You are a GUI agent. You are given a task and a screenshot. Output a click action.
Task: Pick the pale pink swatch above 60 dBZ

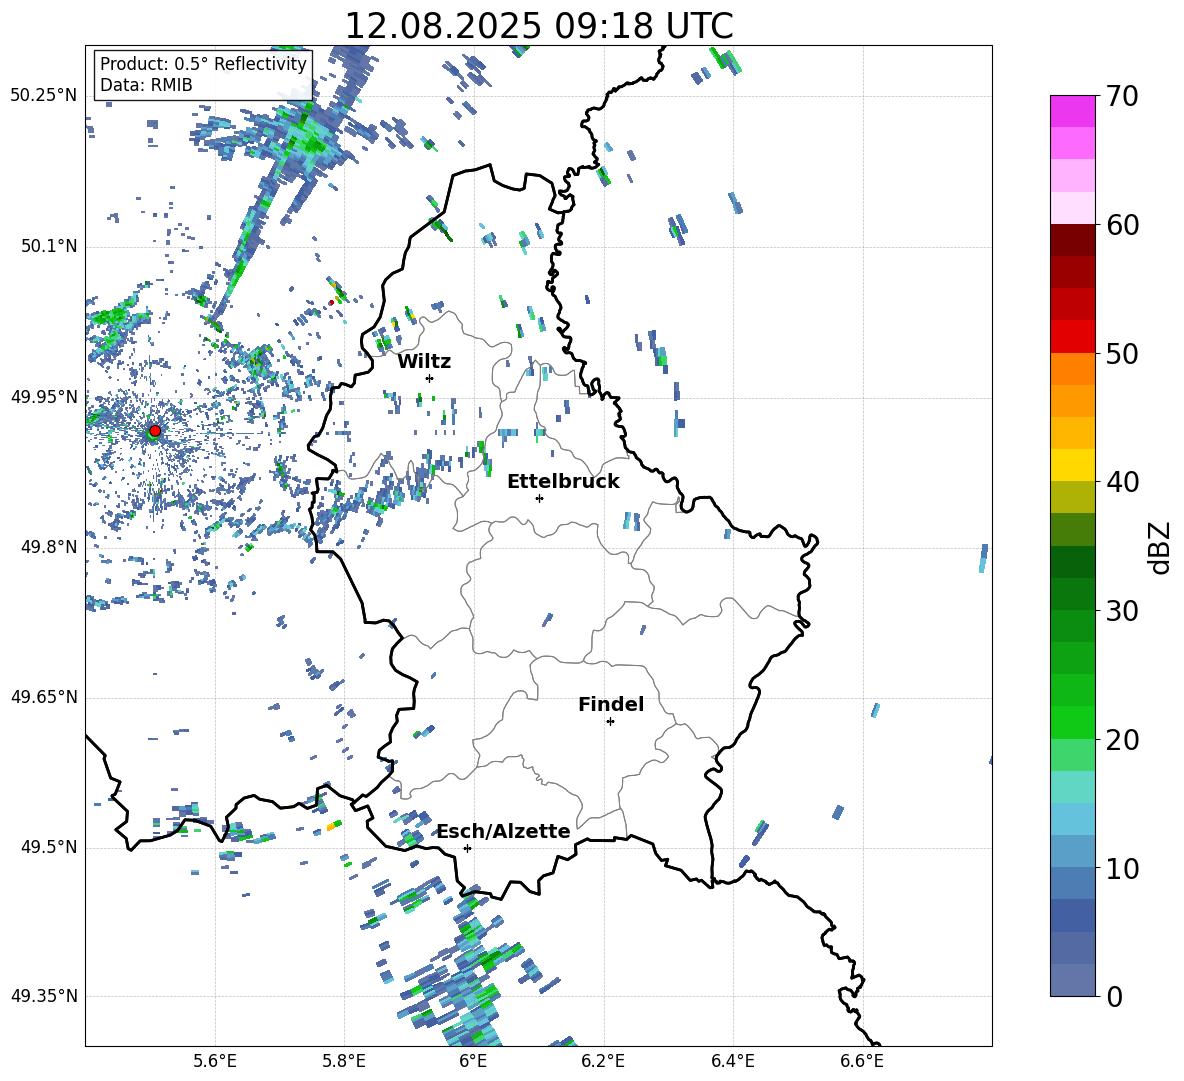coord(1073,208)
